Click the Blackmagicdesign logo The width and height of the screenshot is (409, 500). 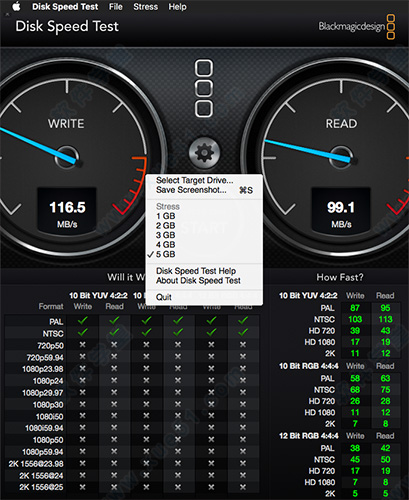click(357, 27)
